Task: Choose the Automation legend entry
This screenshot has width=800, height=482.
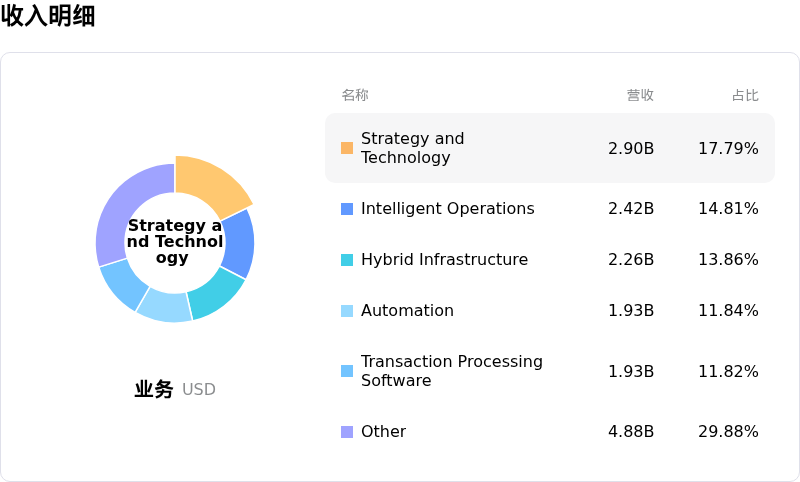Action: point(407,311)
